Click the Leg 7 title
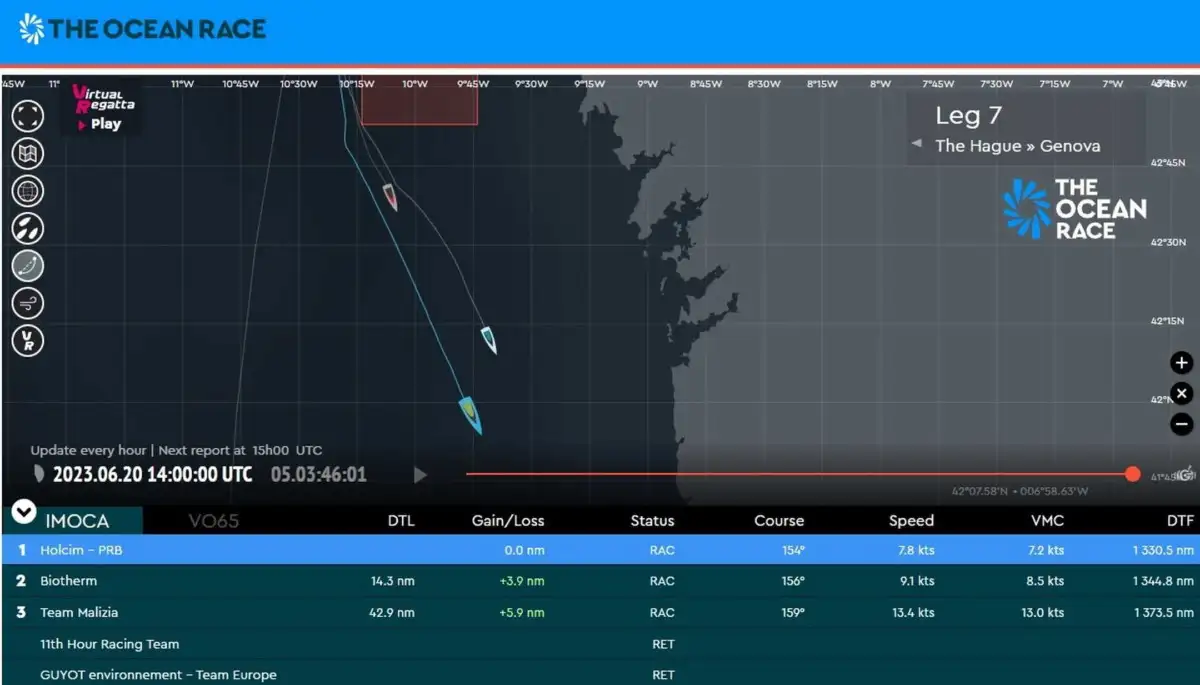 (968, 116)
